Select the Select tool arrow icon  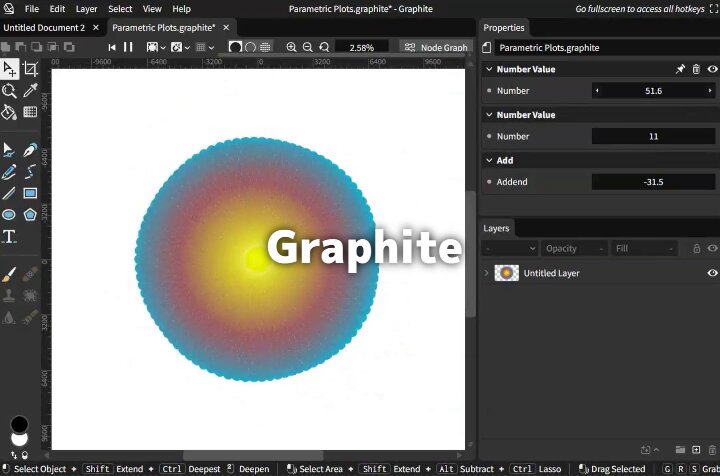pos(9,69)
